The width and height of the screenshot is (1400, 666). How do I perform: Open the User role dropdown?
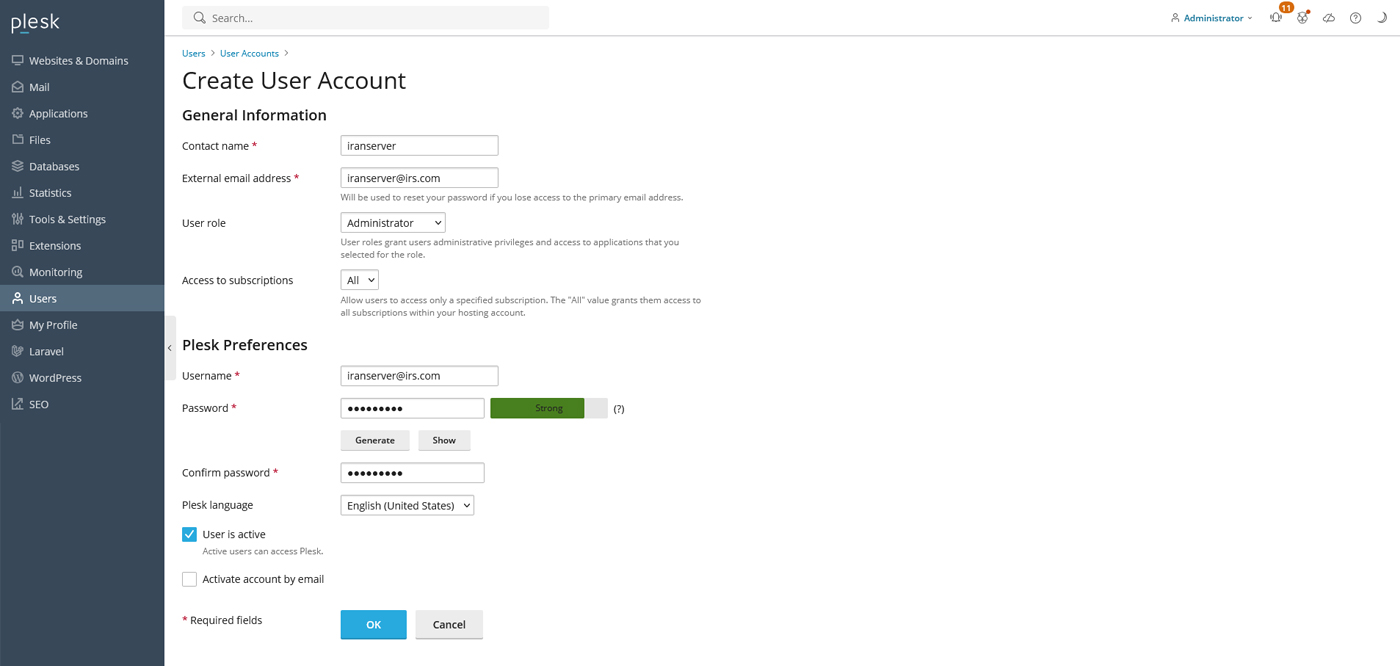393,223
